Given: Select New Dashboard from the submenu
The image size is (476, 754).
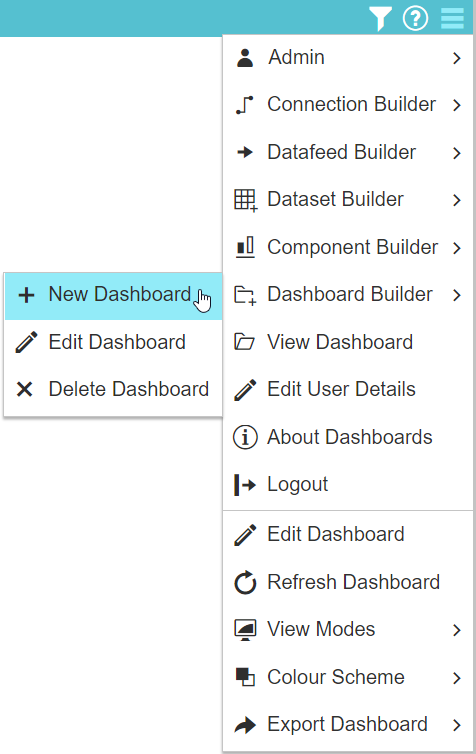Looking at the screenshot, I should point(113,296).
